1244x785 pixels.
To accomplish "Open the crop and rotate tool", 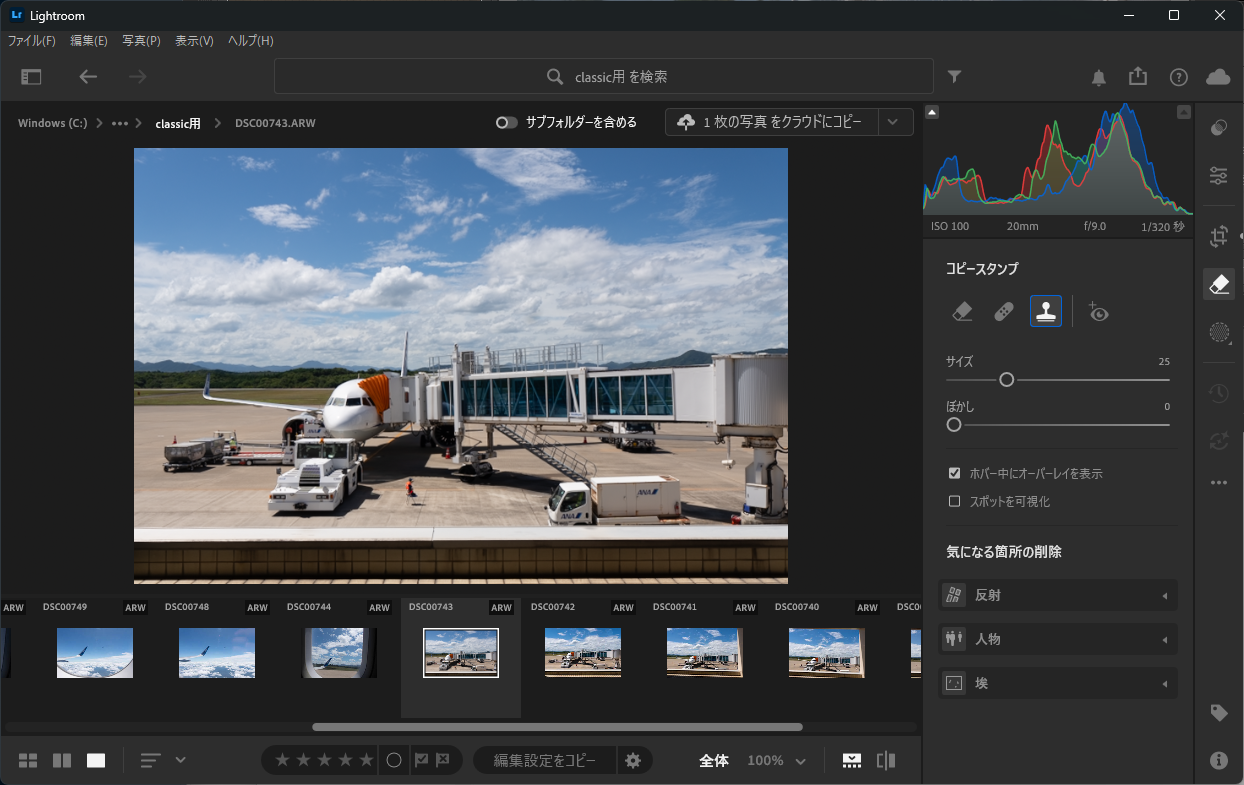I will coord(1219,237).
